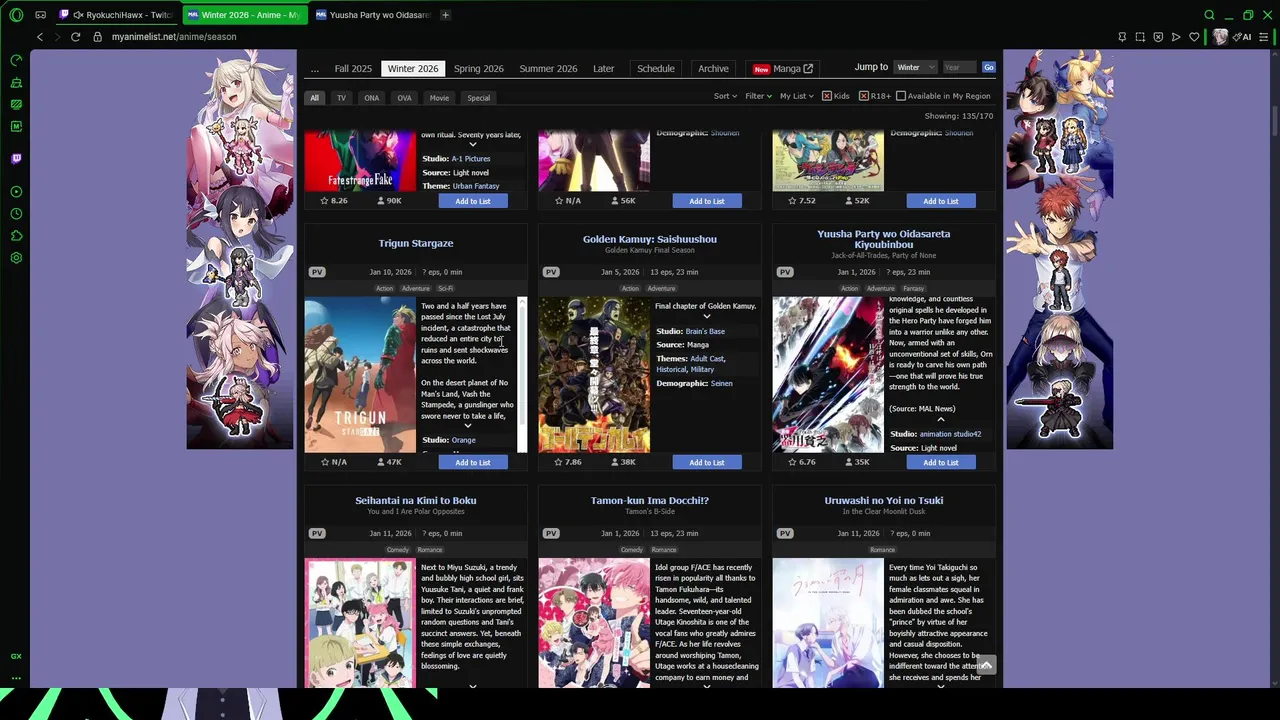
Task: Open Easy Setup menu lines icon
Action: pyautogui.click(x=1263, y=37)
